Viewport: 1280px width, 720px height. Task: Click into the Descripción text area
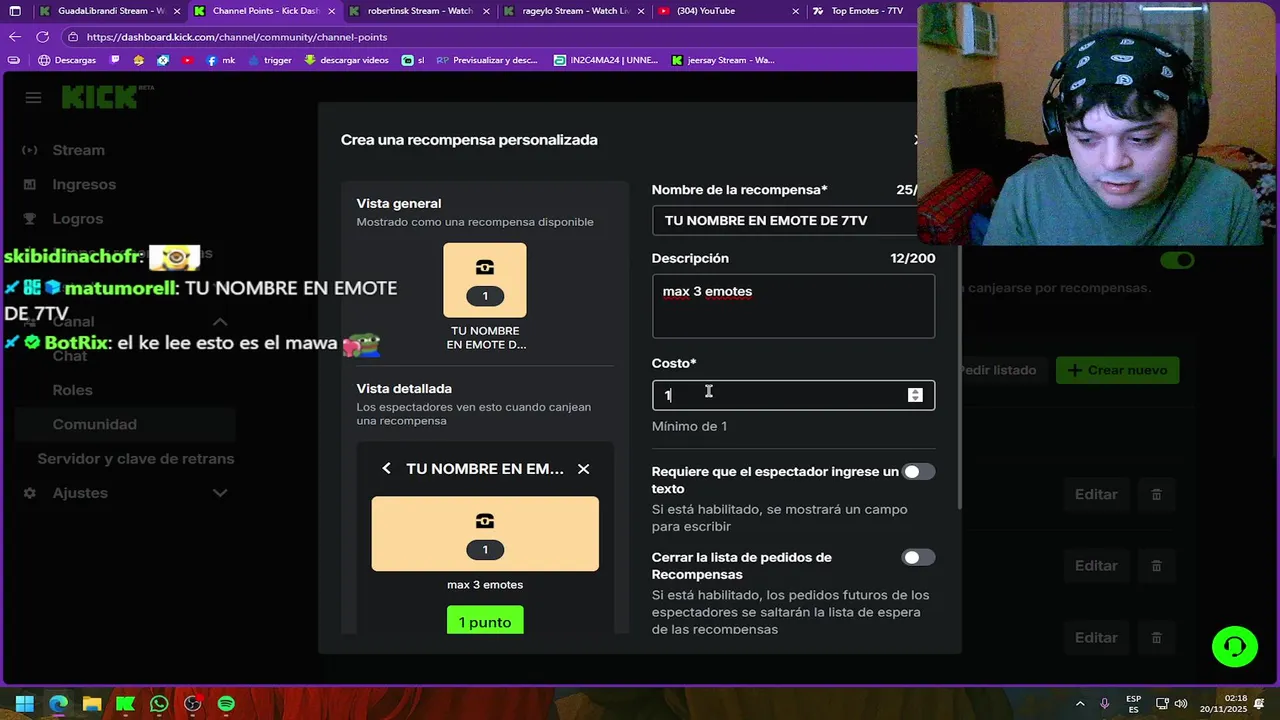(x=793, y=306)
